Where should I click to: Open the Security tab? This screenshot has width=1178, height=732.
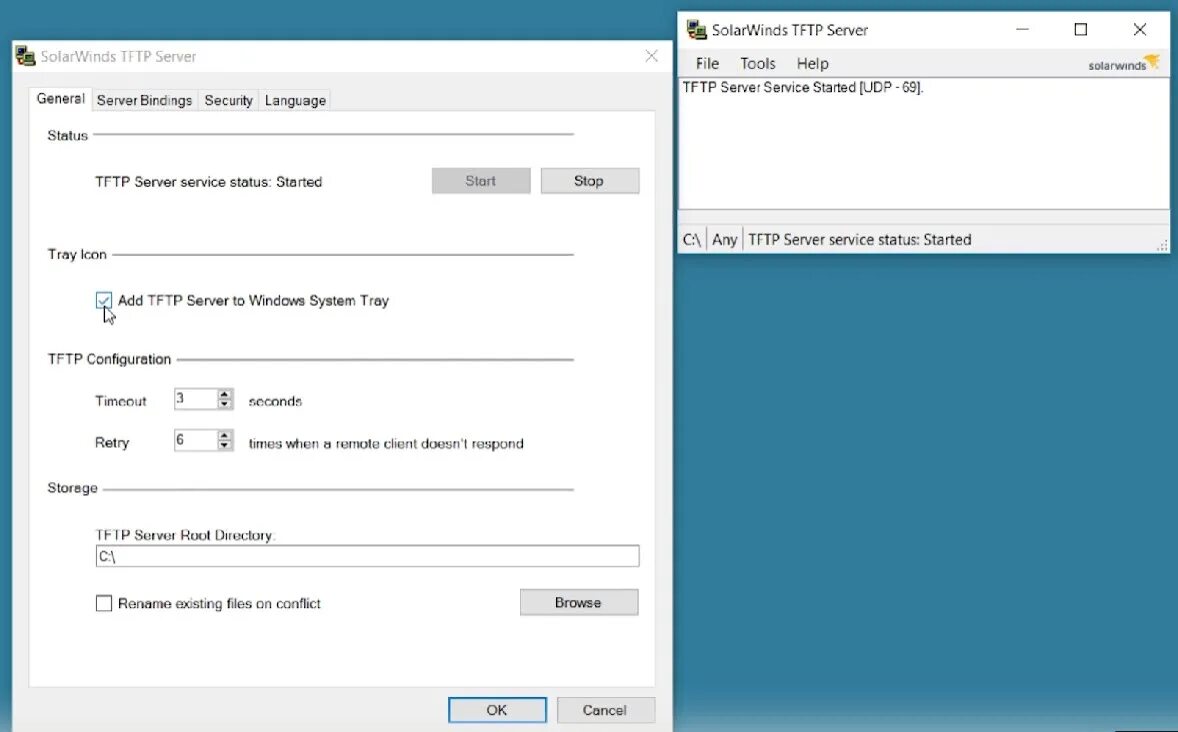228,100
